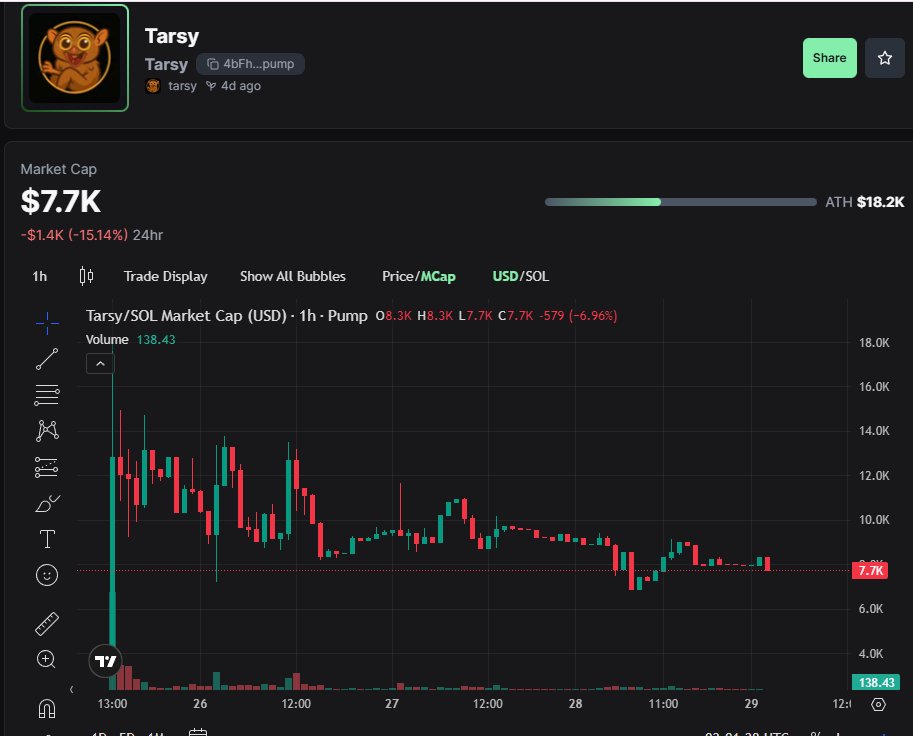This screenshot has height=736, width=913.
Task: Switch the Price/MCap toggle
Action: (x=419, y=277)
